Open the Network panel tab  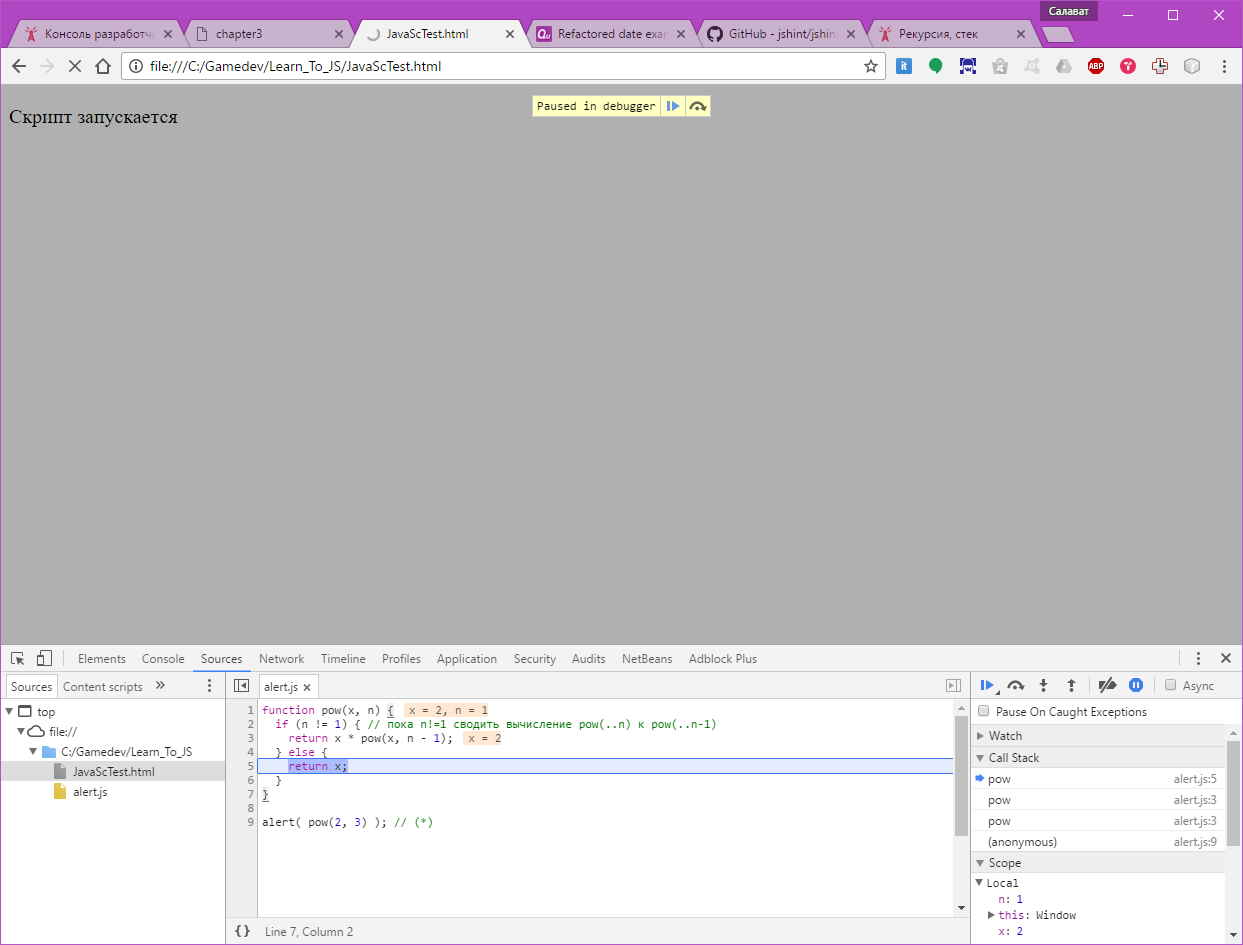point(281,659)
